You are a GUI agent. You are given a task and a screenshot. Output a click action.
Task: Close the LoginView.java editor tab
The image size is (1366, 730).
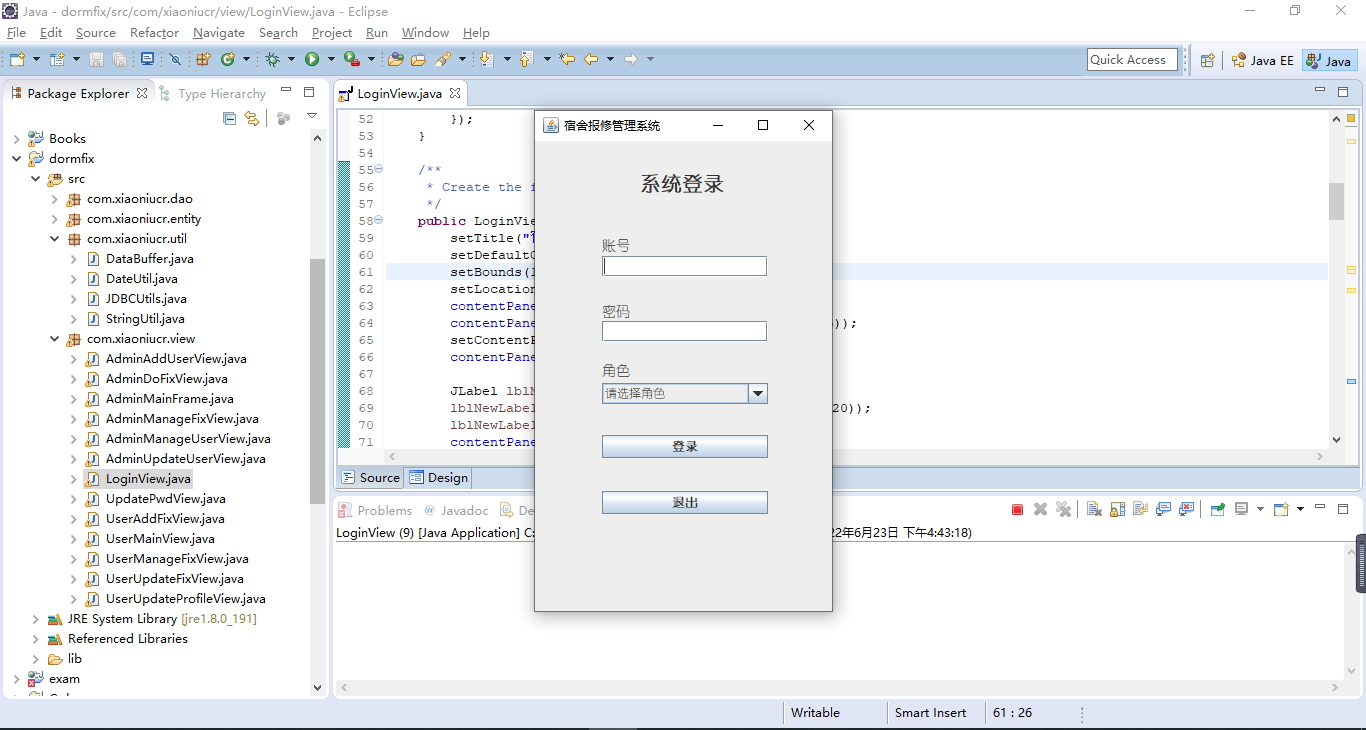click(455, 93)
